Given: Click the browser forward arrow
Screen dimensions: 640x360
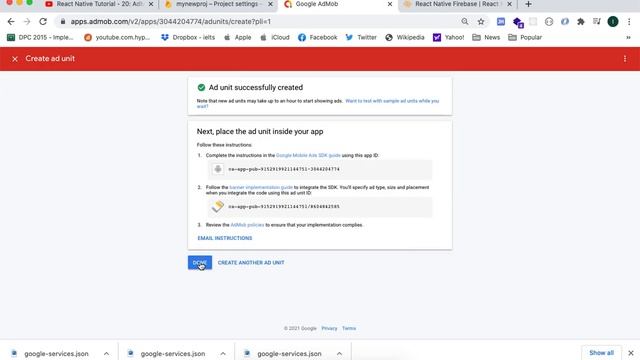Looking at the screenshot, I should pos(27,22).
